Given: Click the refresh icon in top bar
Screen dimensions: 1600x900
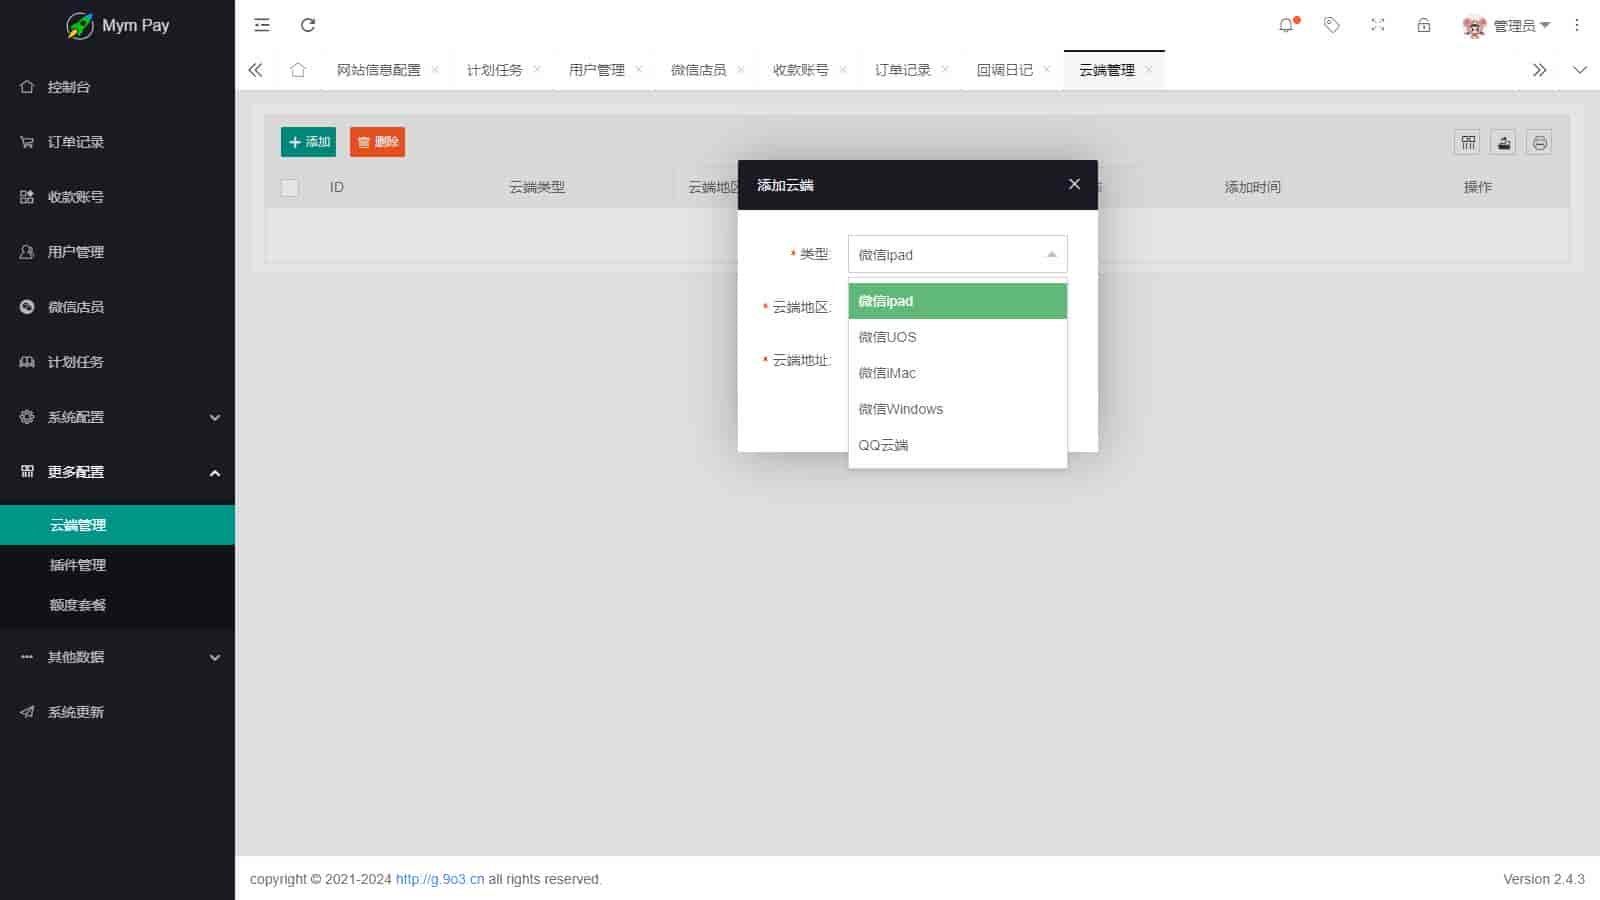Looking at the screenshot, I should (x=308, y=25).
